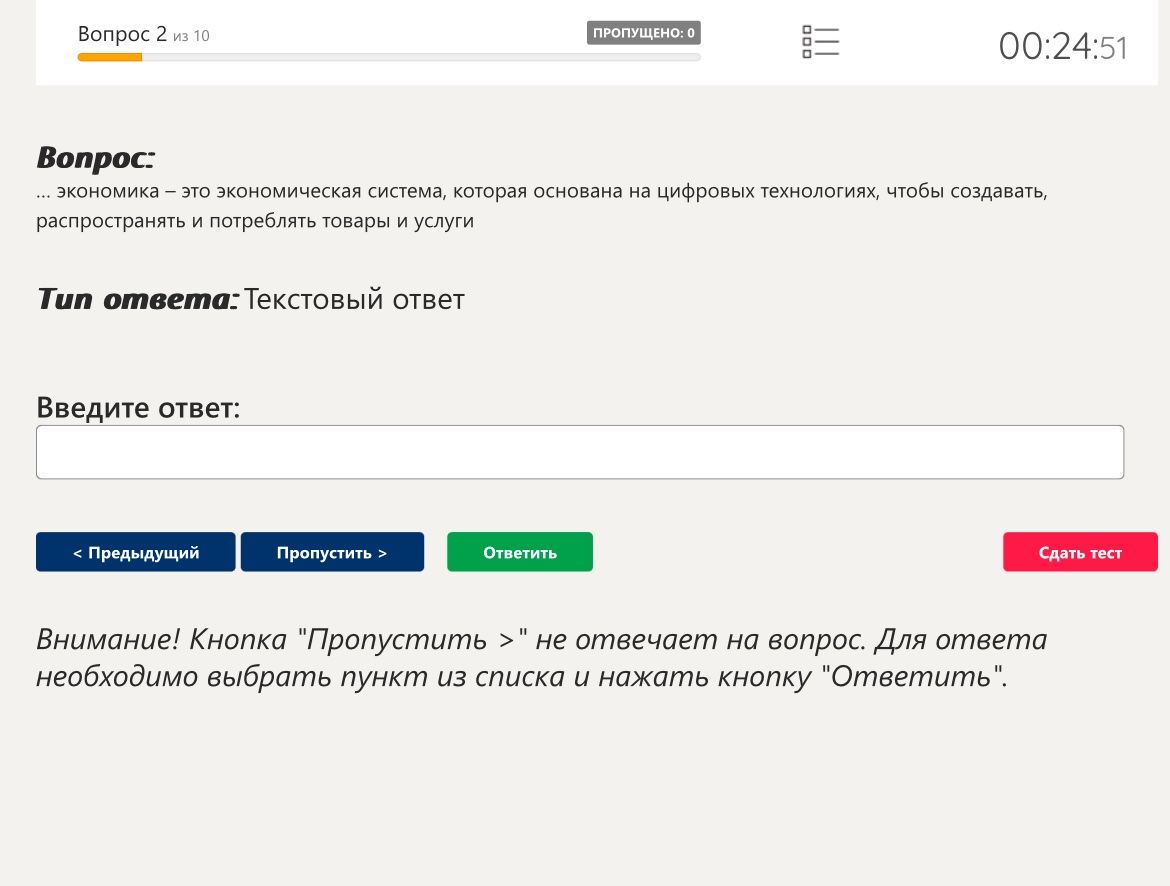Click the countdown timer 00:24:51
Image resolution: width=1170 pixels, height=886 pixels.
pos(1063,46)
